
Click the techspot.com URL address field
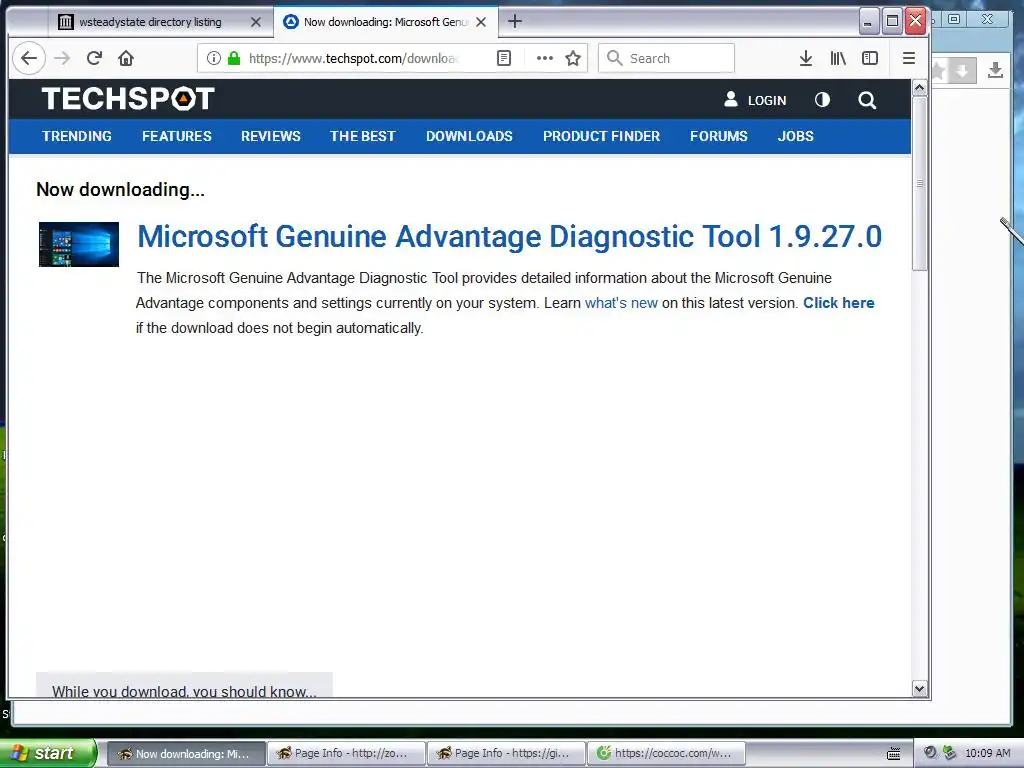(x=353, y=58)
